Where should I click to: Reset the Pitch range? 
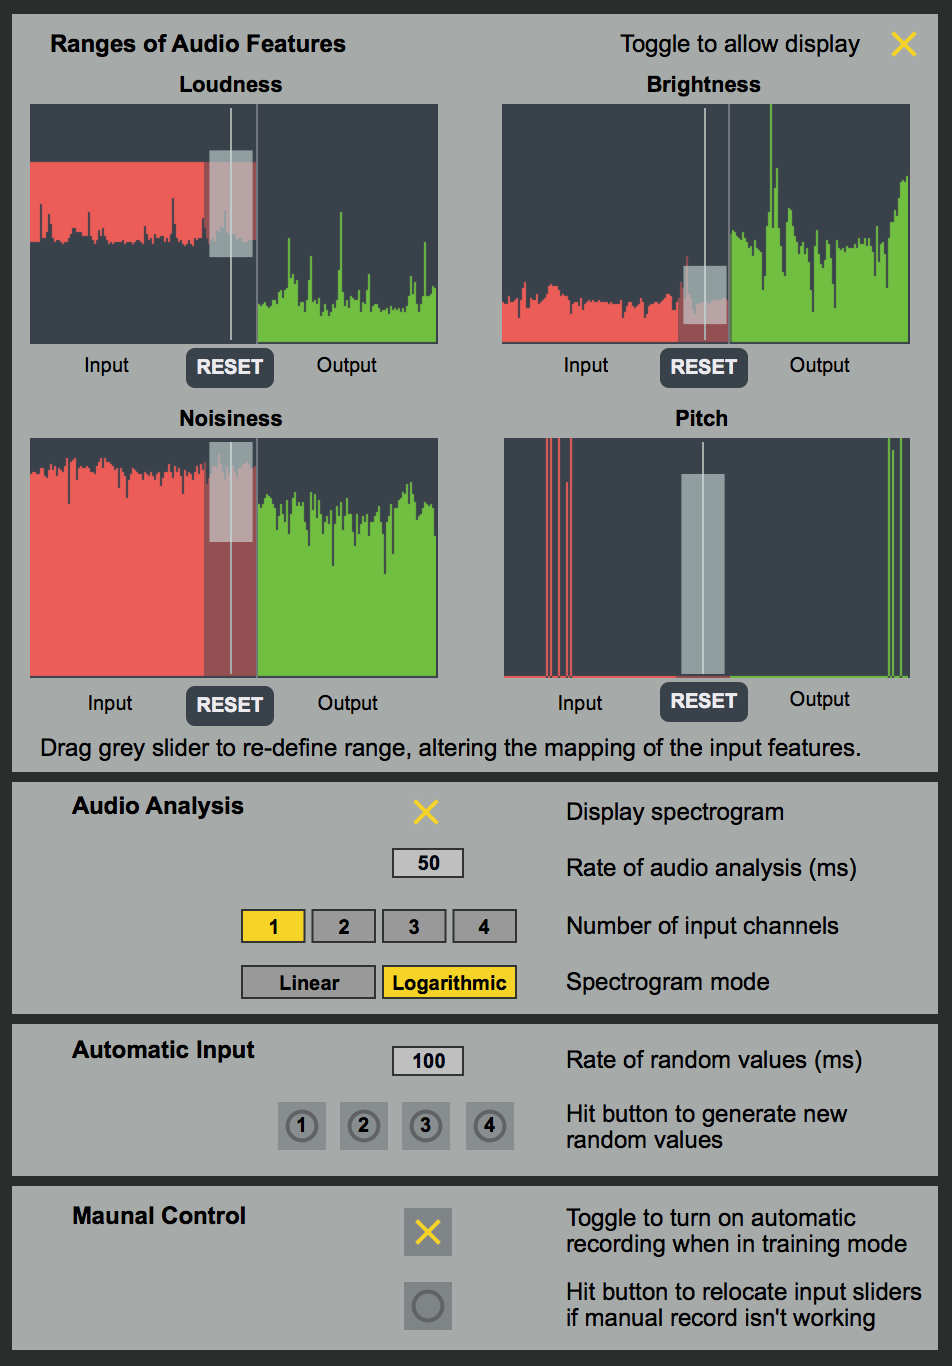click(x=704, y=701)
